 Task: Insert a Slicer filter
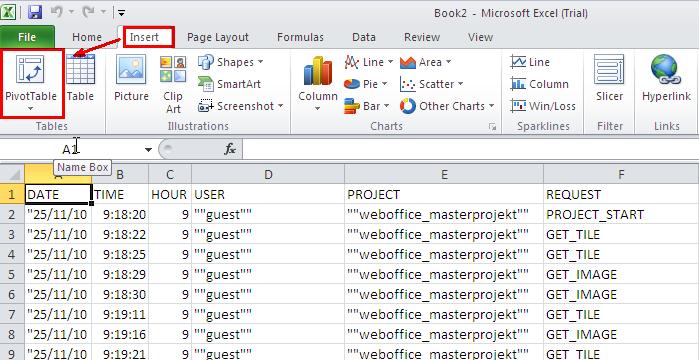tap(609, 77)
